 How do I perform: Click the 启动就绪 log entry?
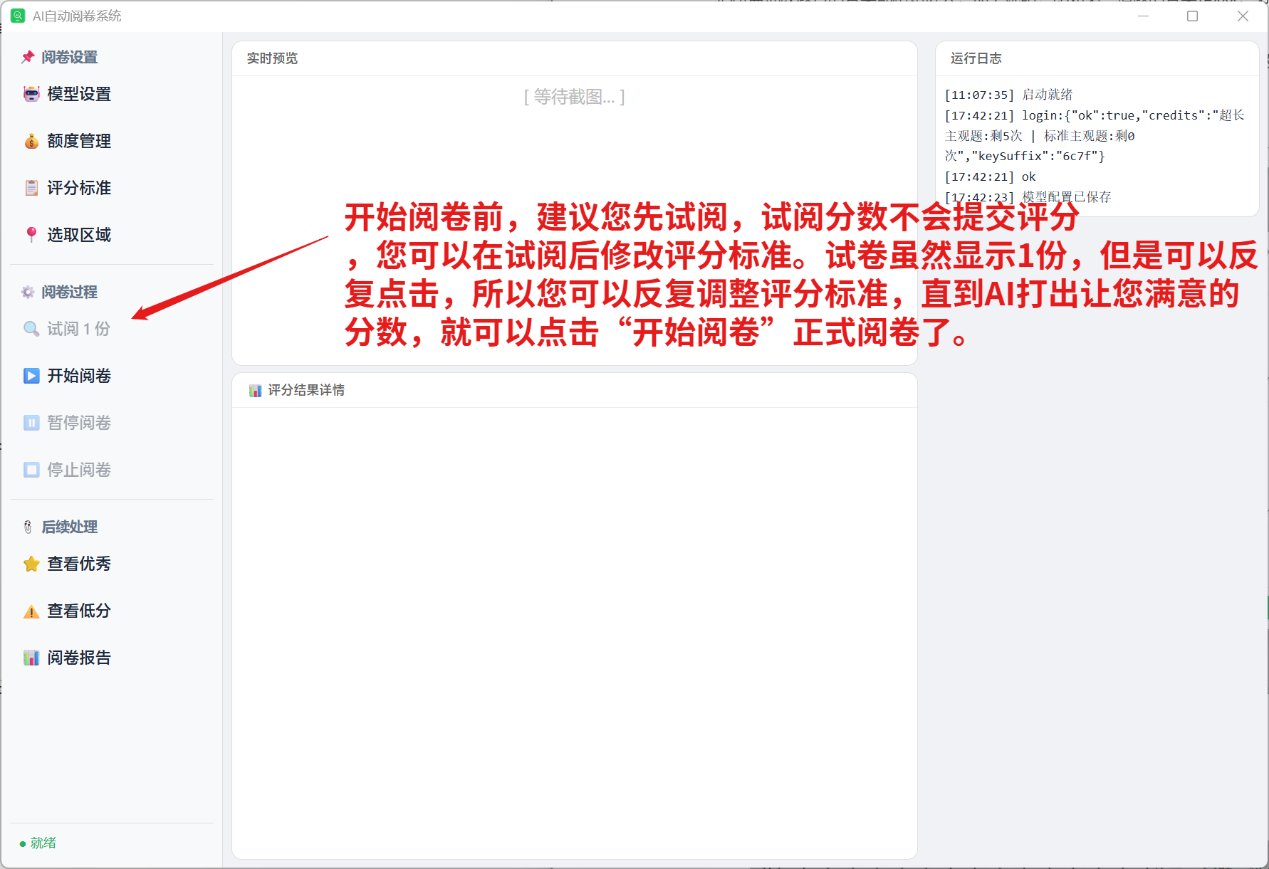[x=1008, y=95]
